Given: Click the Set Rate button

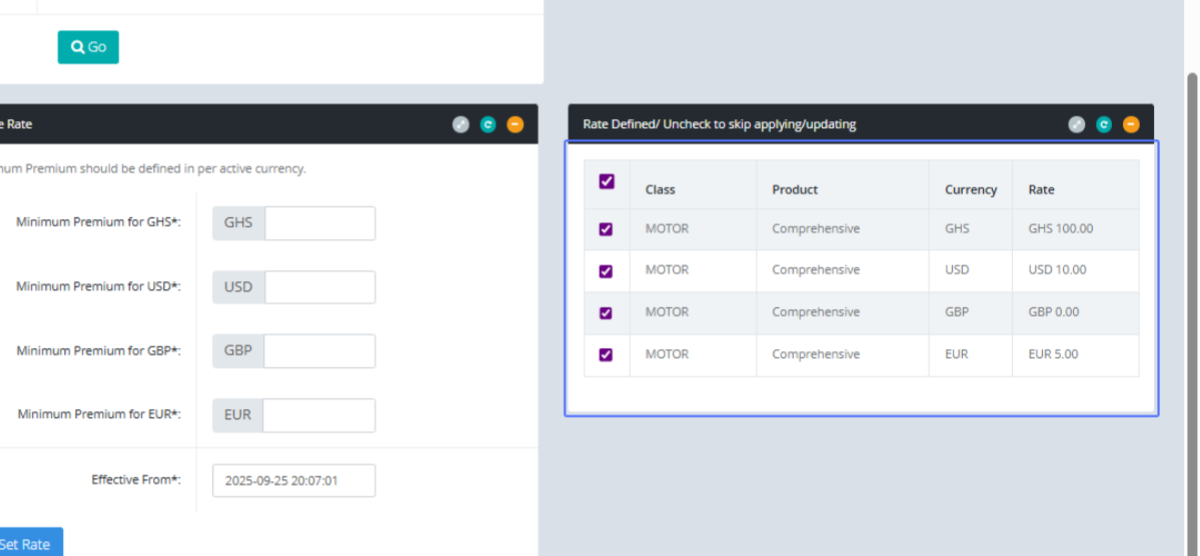Looking at the screenshot, I should [x=30, y=544].
